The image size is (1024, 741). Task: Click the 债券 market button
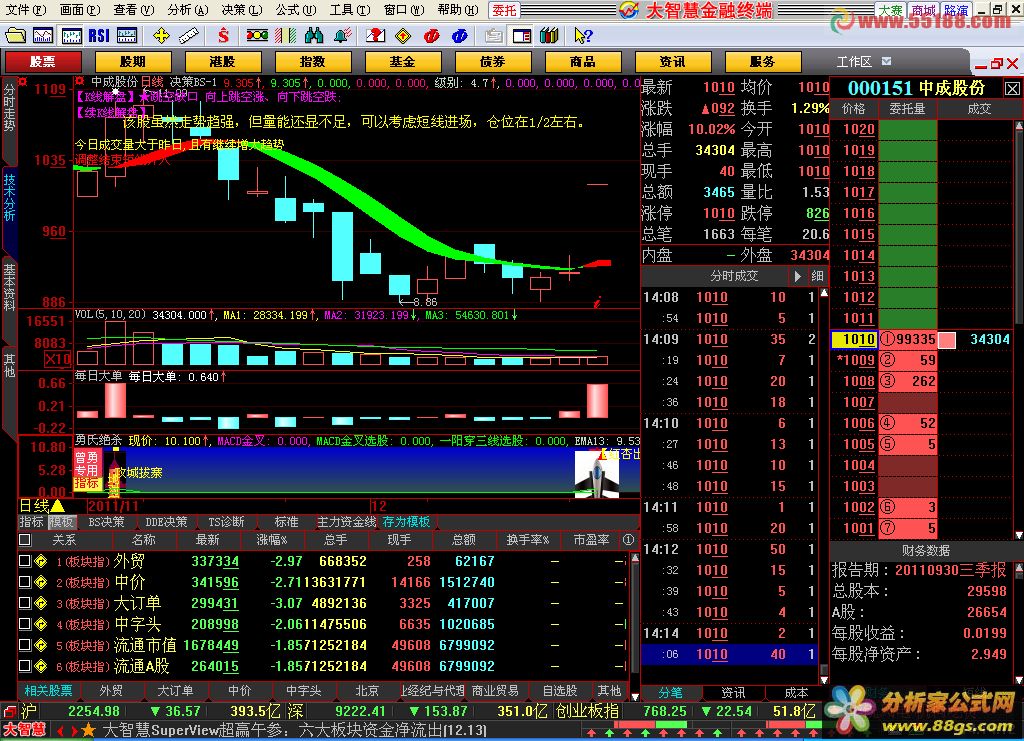tap(492, 61)
